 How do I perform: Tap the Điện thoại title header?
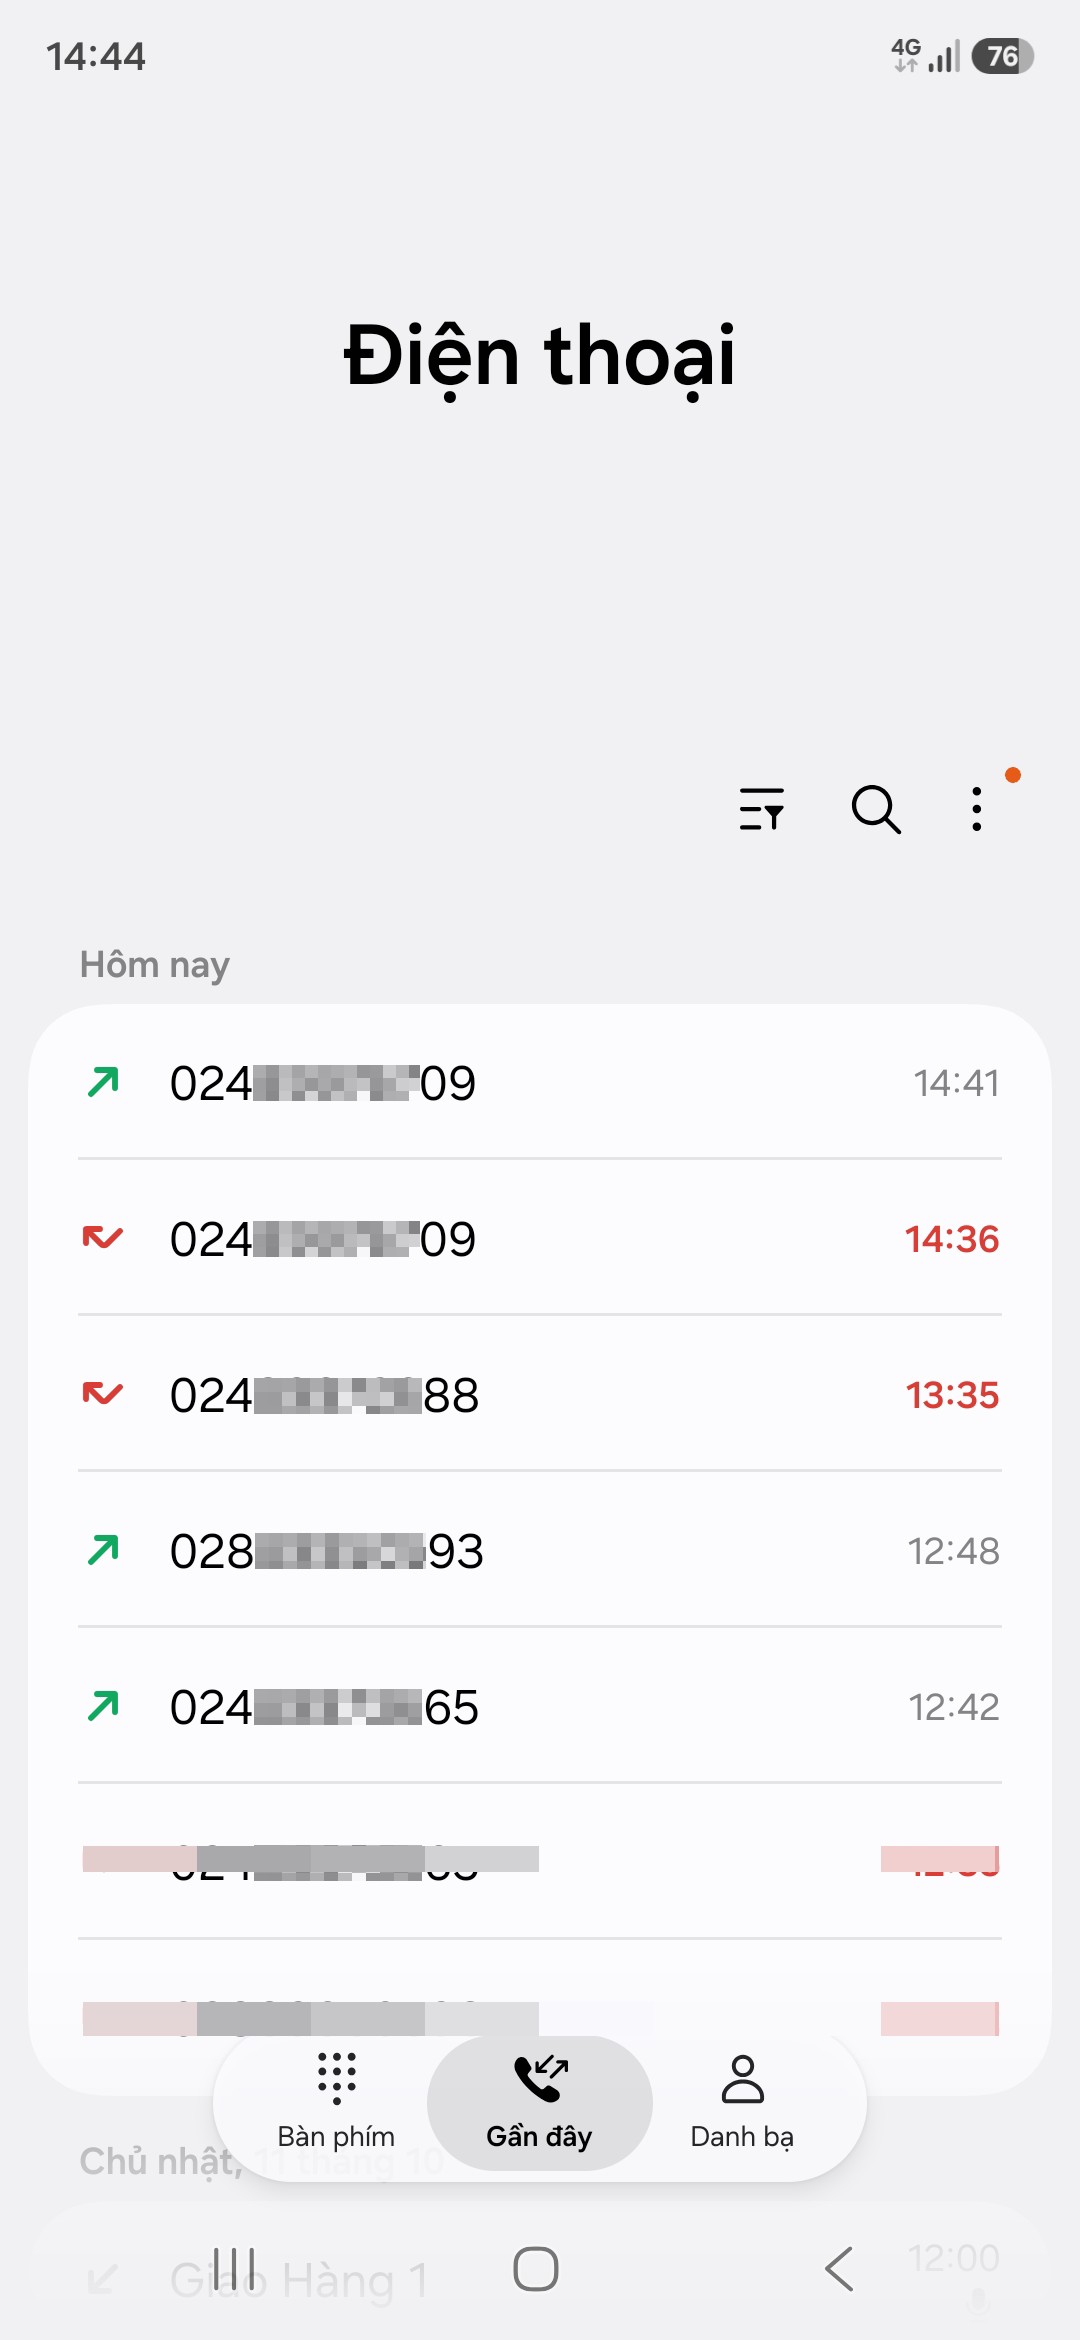540,357
